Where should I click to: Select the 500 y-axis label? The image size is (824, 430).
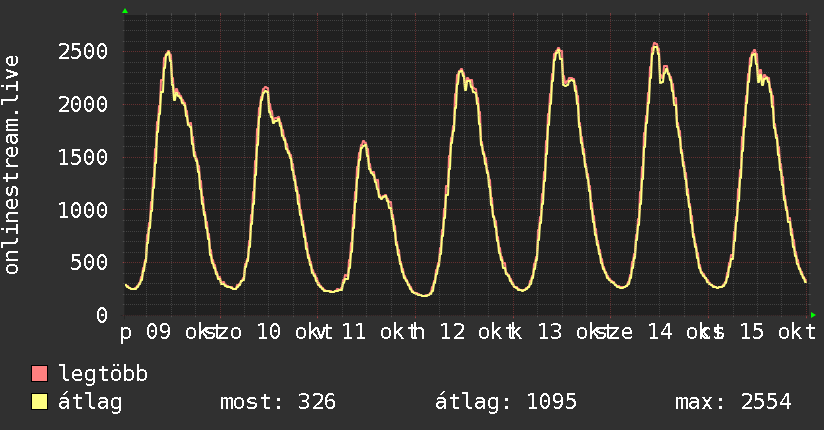pyautogui.click(x=89, y=262)
